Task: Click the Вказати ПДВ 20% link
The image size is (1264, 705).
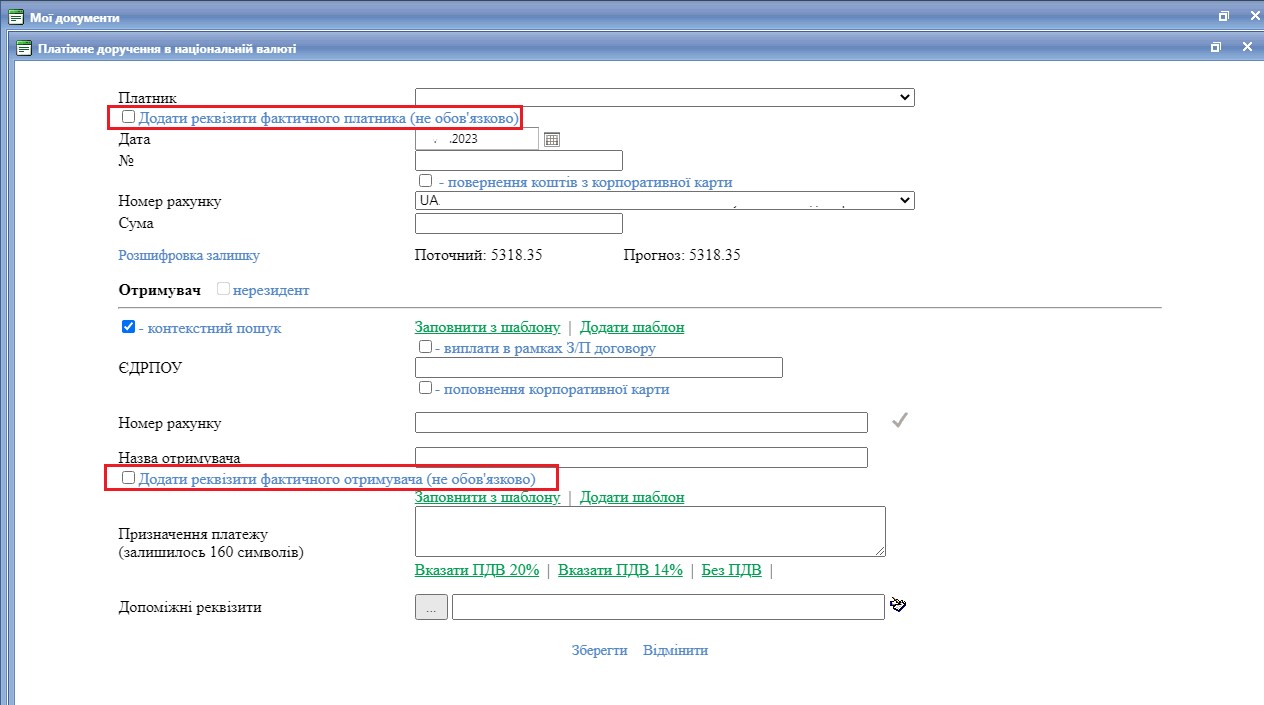Action: click(x=477, y=570)
